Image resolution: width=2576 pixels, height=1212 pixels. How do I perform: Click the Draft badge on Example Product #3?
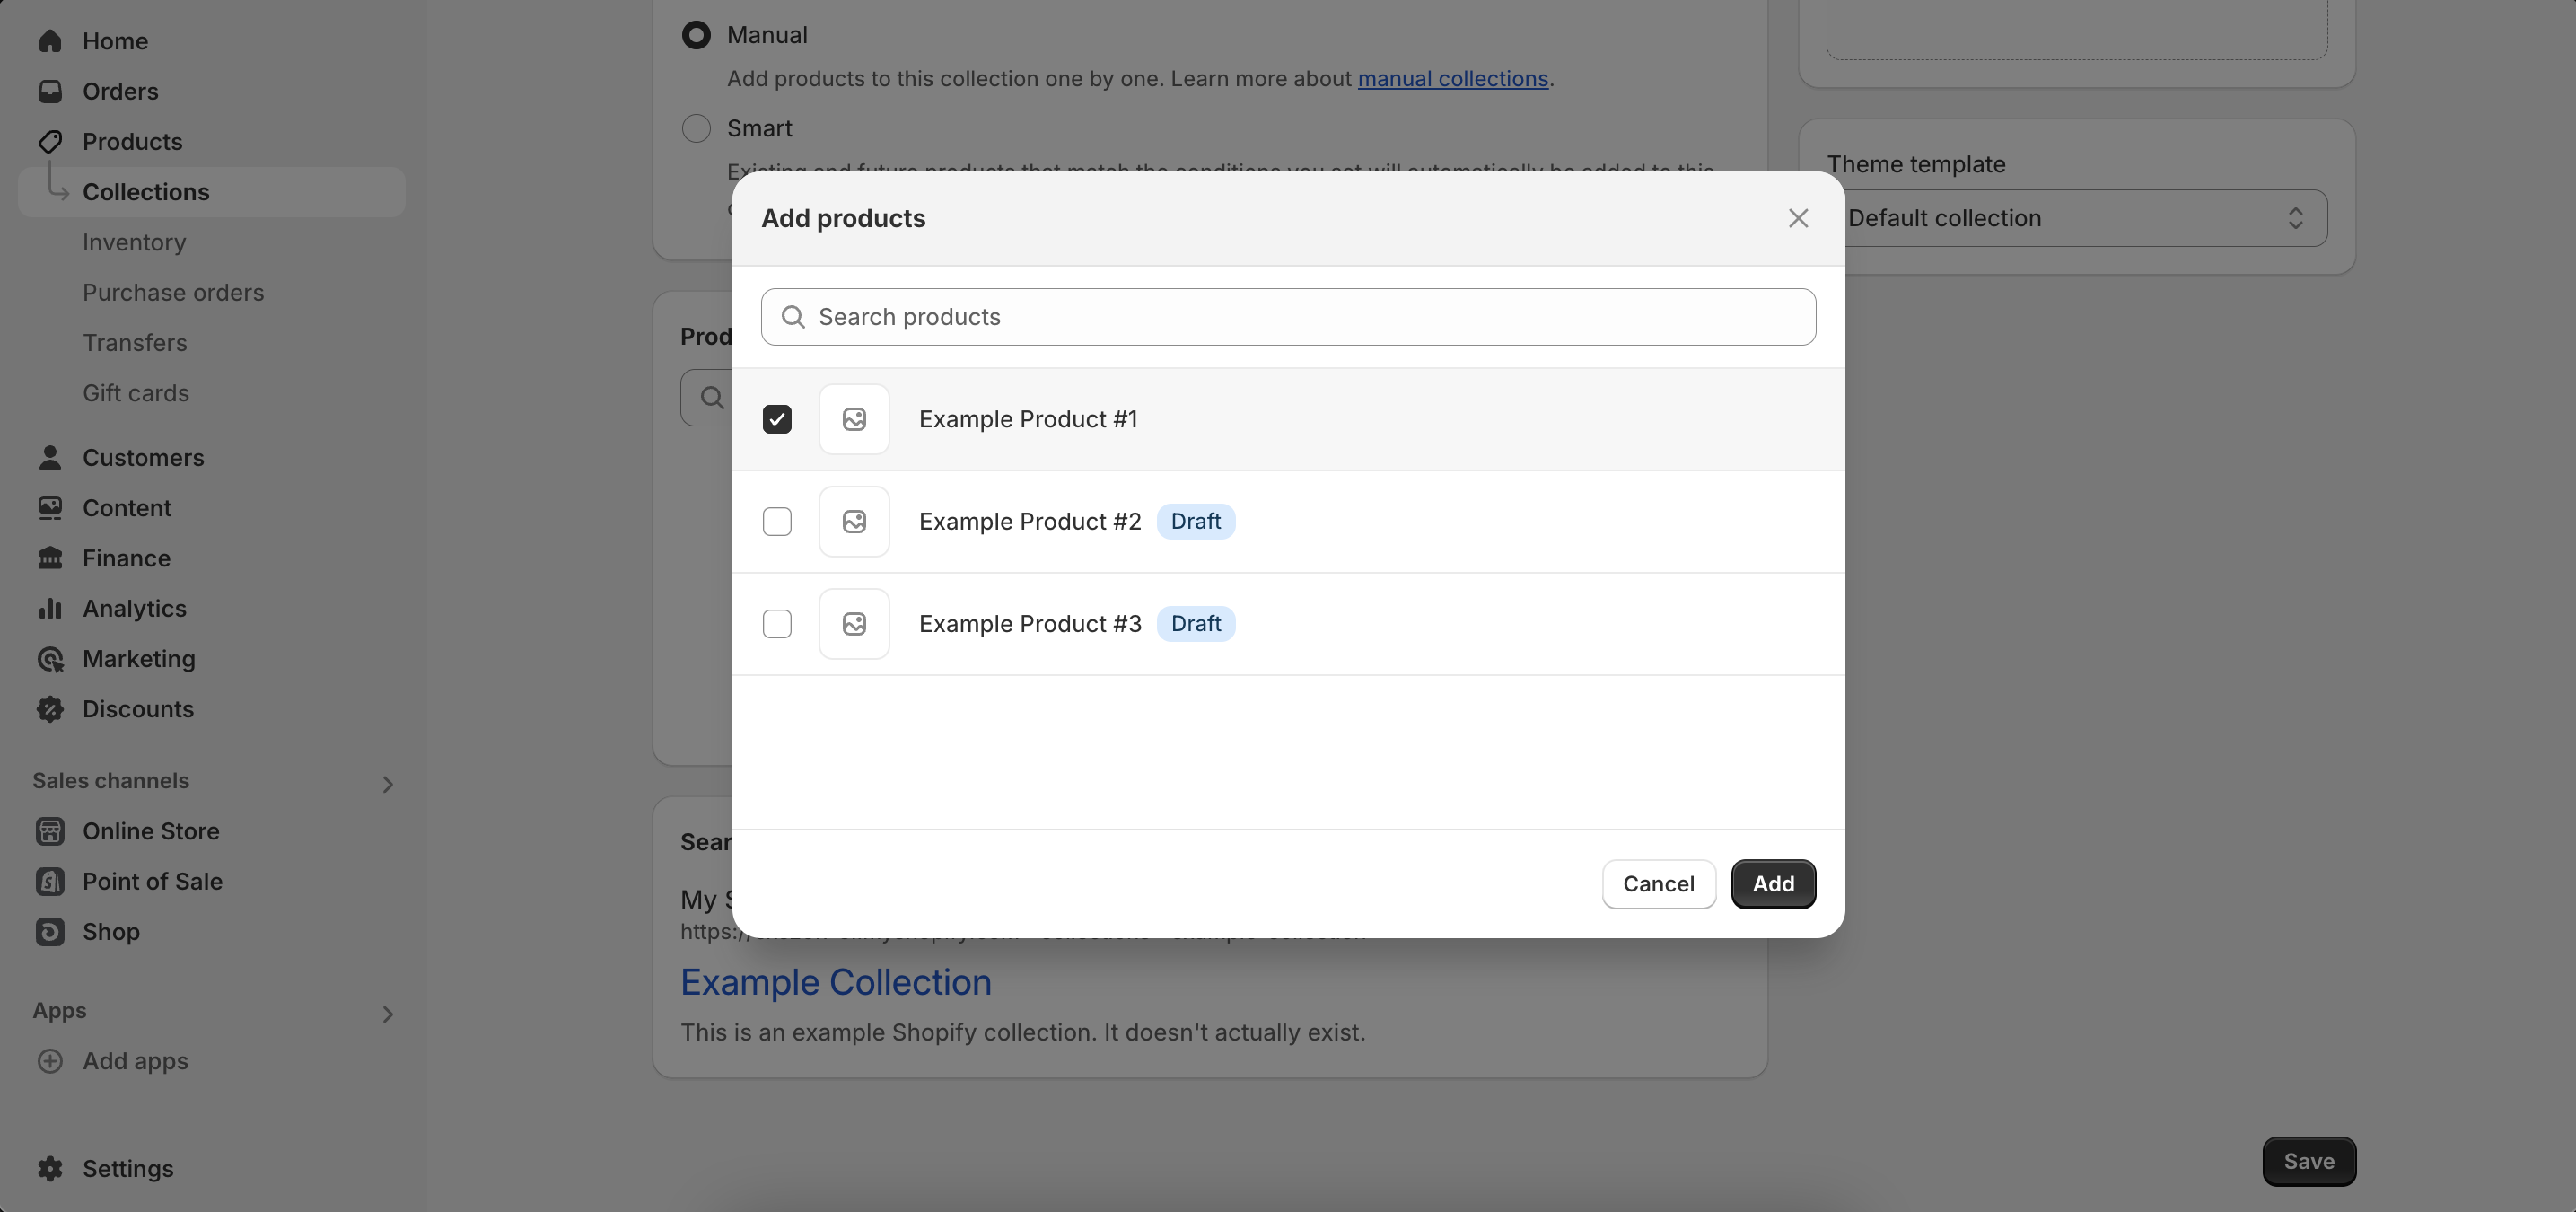(x=1195, y=623)
